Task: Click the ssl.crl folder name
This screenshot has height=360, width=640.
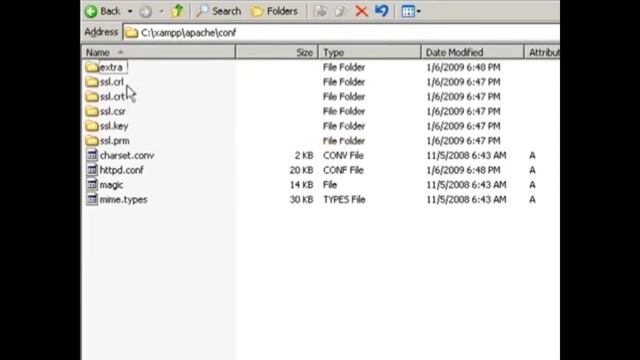Action: tap(111, 82)
